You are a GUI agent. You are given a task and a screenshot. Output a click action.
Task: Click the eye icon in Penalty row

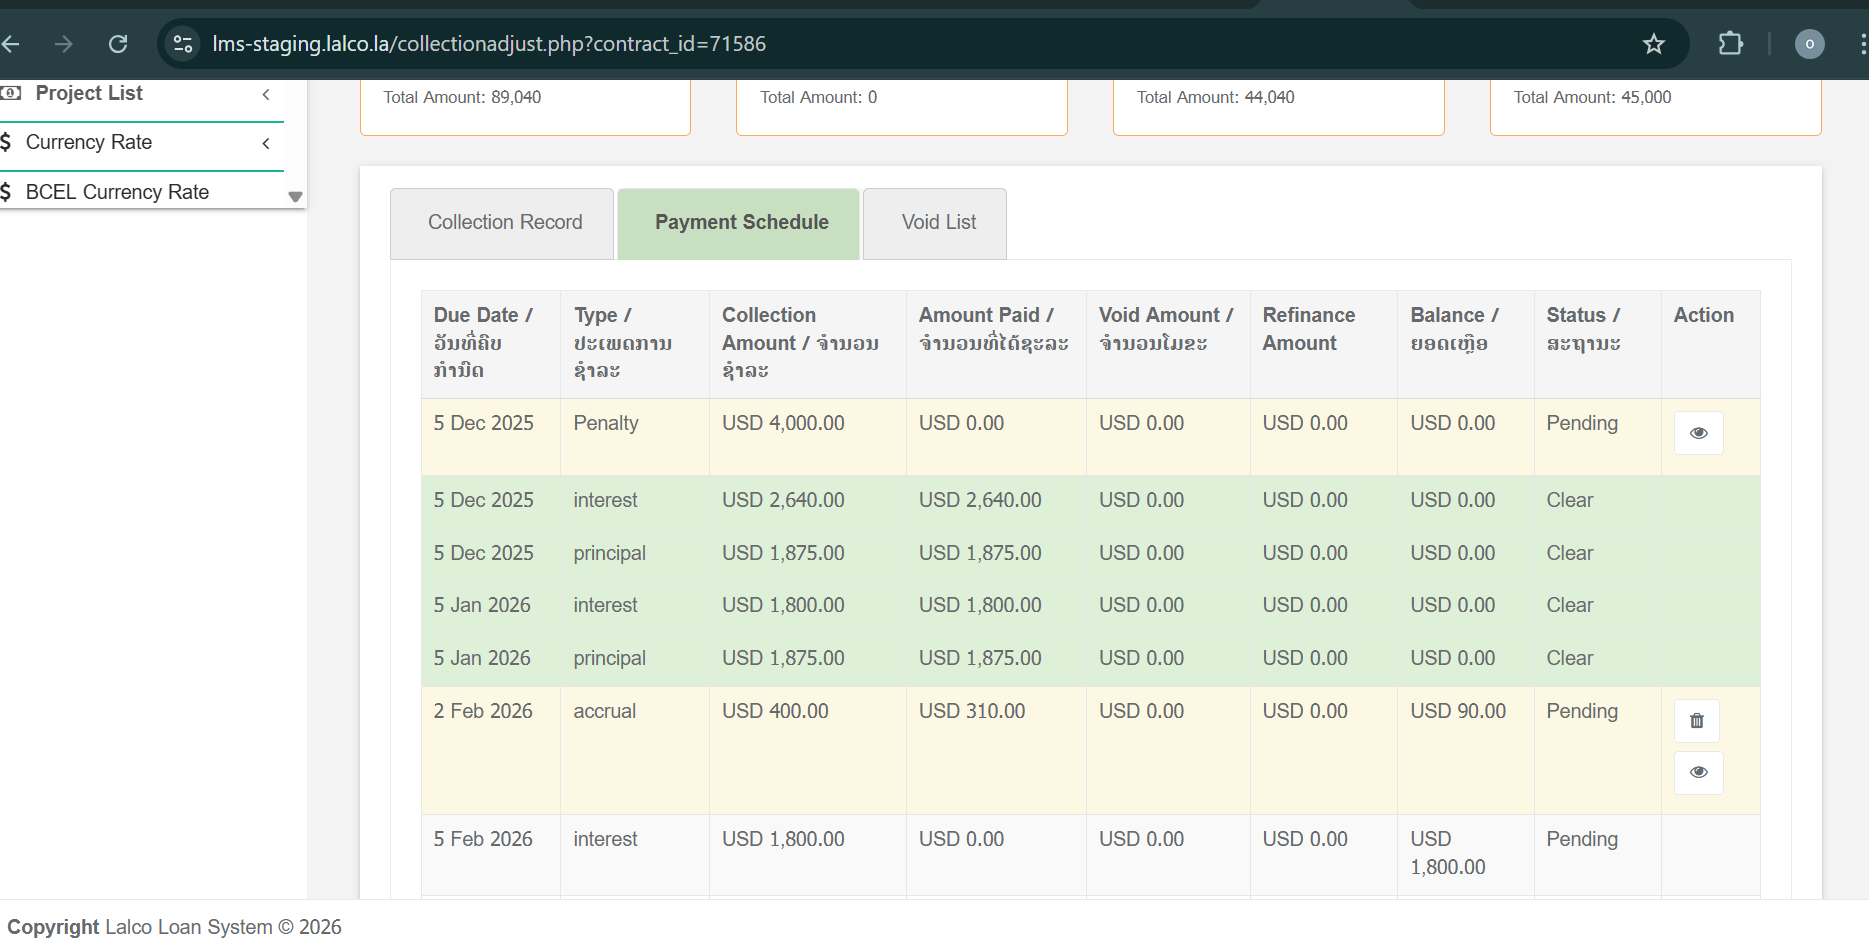pyautogui.click(x=1698, y=433)
